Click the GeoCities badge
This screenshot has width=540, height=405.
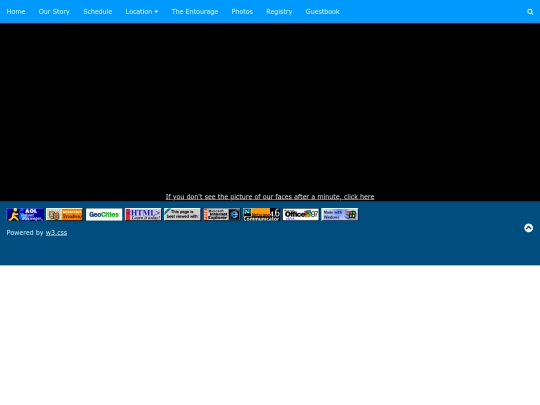[104, 215]
